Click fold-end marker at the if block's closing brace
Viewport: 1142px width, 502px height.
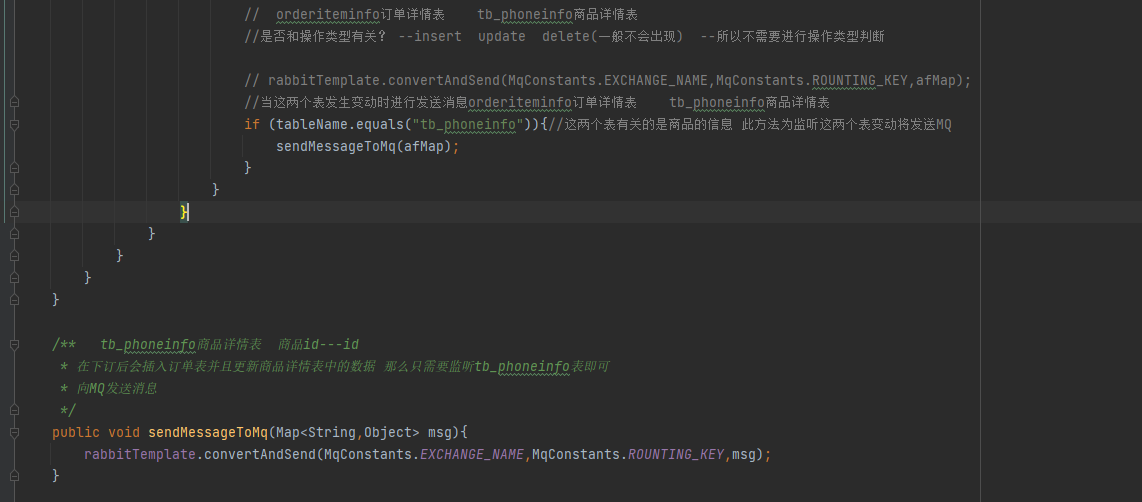pyautogui.click(x=13, y=168)
